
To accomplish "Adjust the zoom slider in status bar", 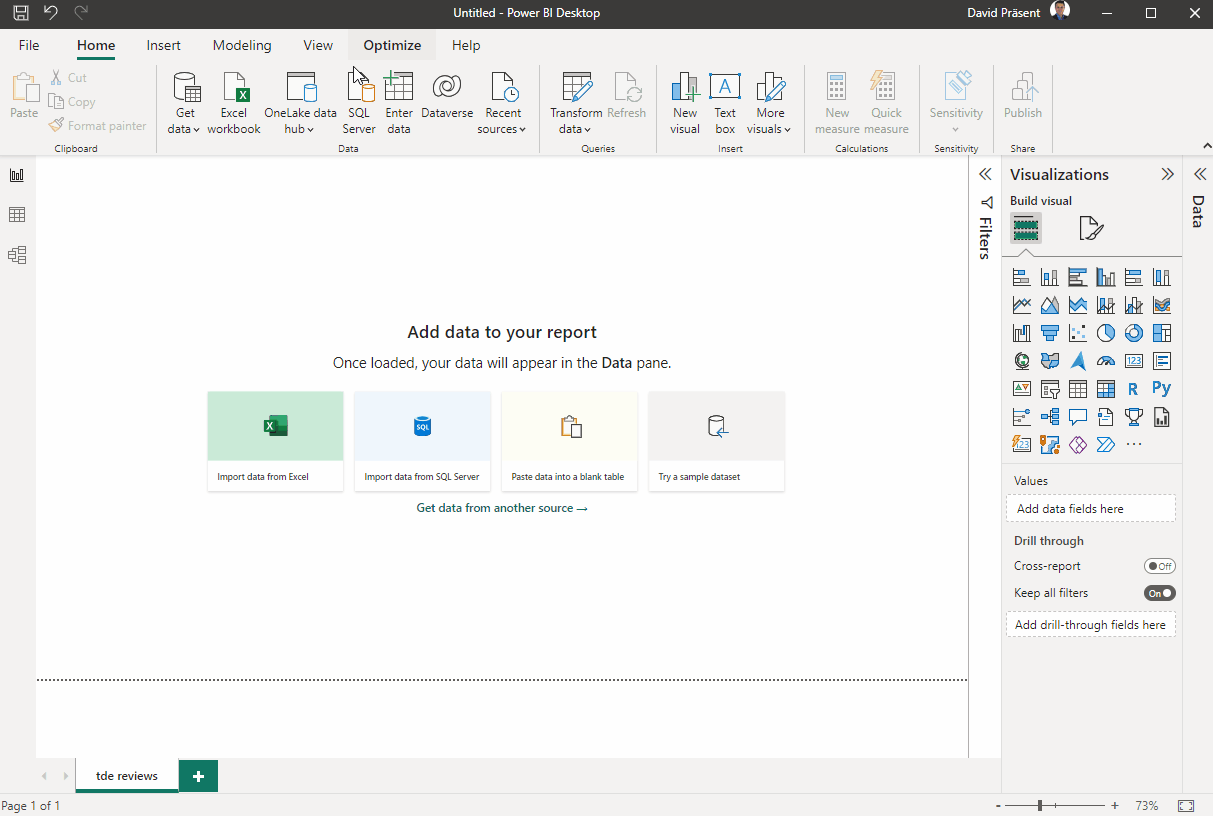I will [x=1041, y=805].
